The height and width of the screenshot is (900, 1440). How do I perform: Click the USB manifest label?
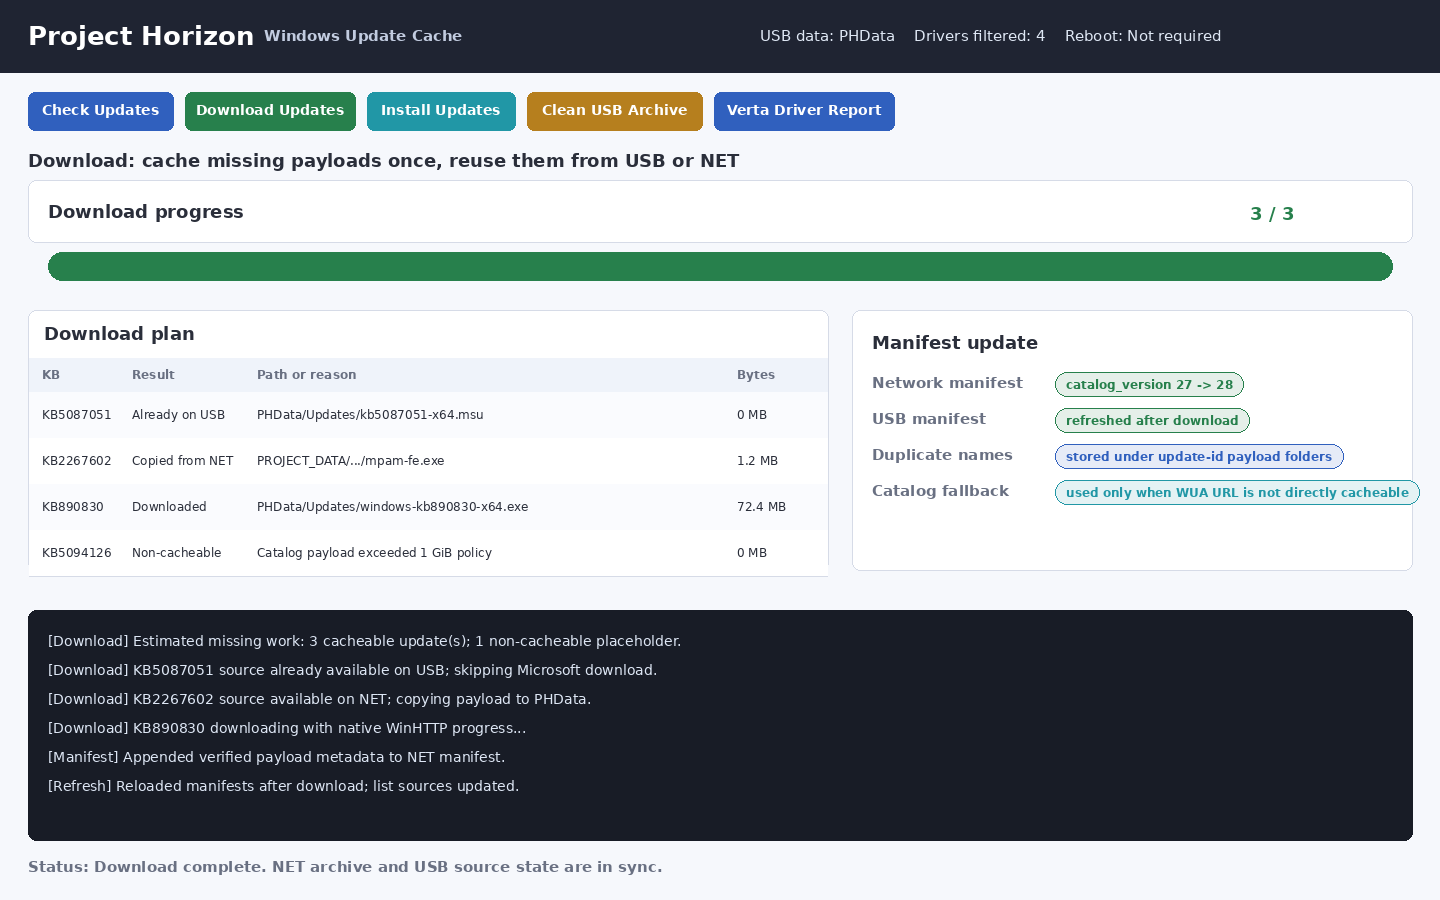929,419
